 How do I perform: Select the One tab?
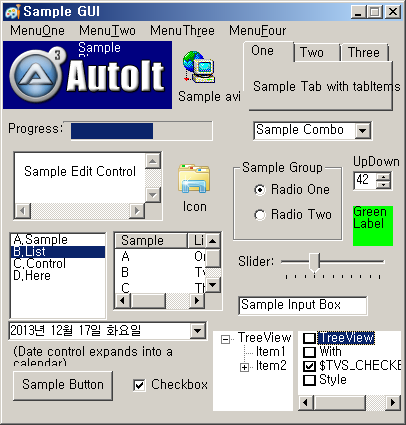tap(268, 51)
